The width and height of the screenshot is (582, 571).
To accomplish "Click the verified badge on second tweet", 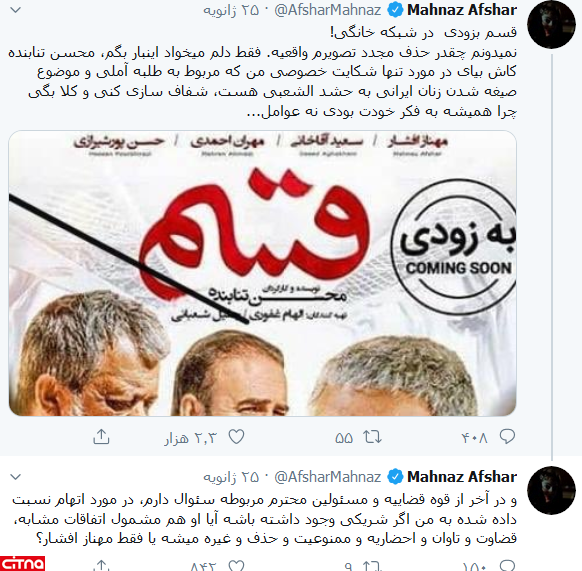I will click(x=395, y=477).
